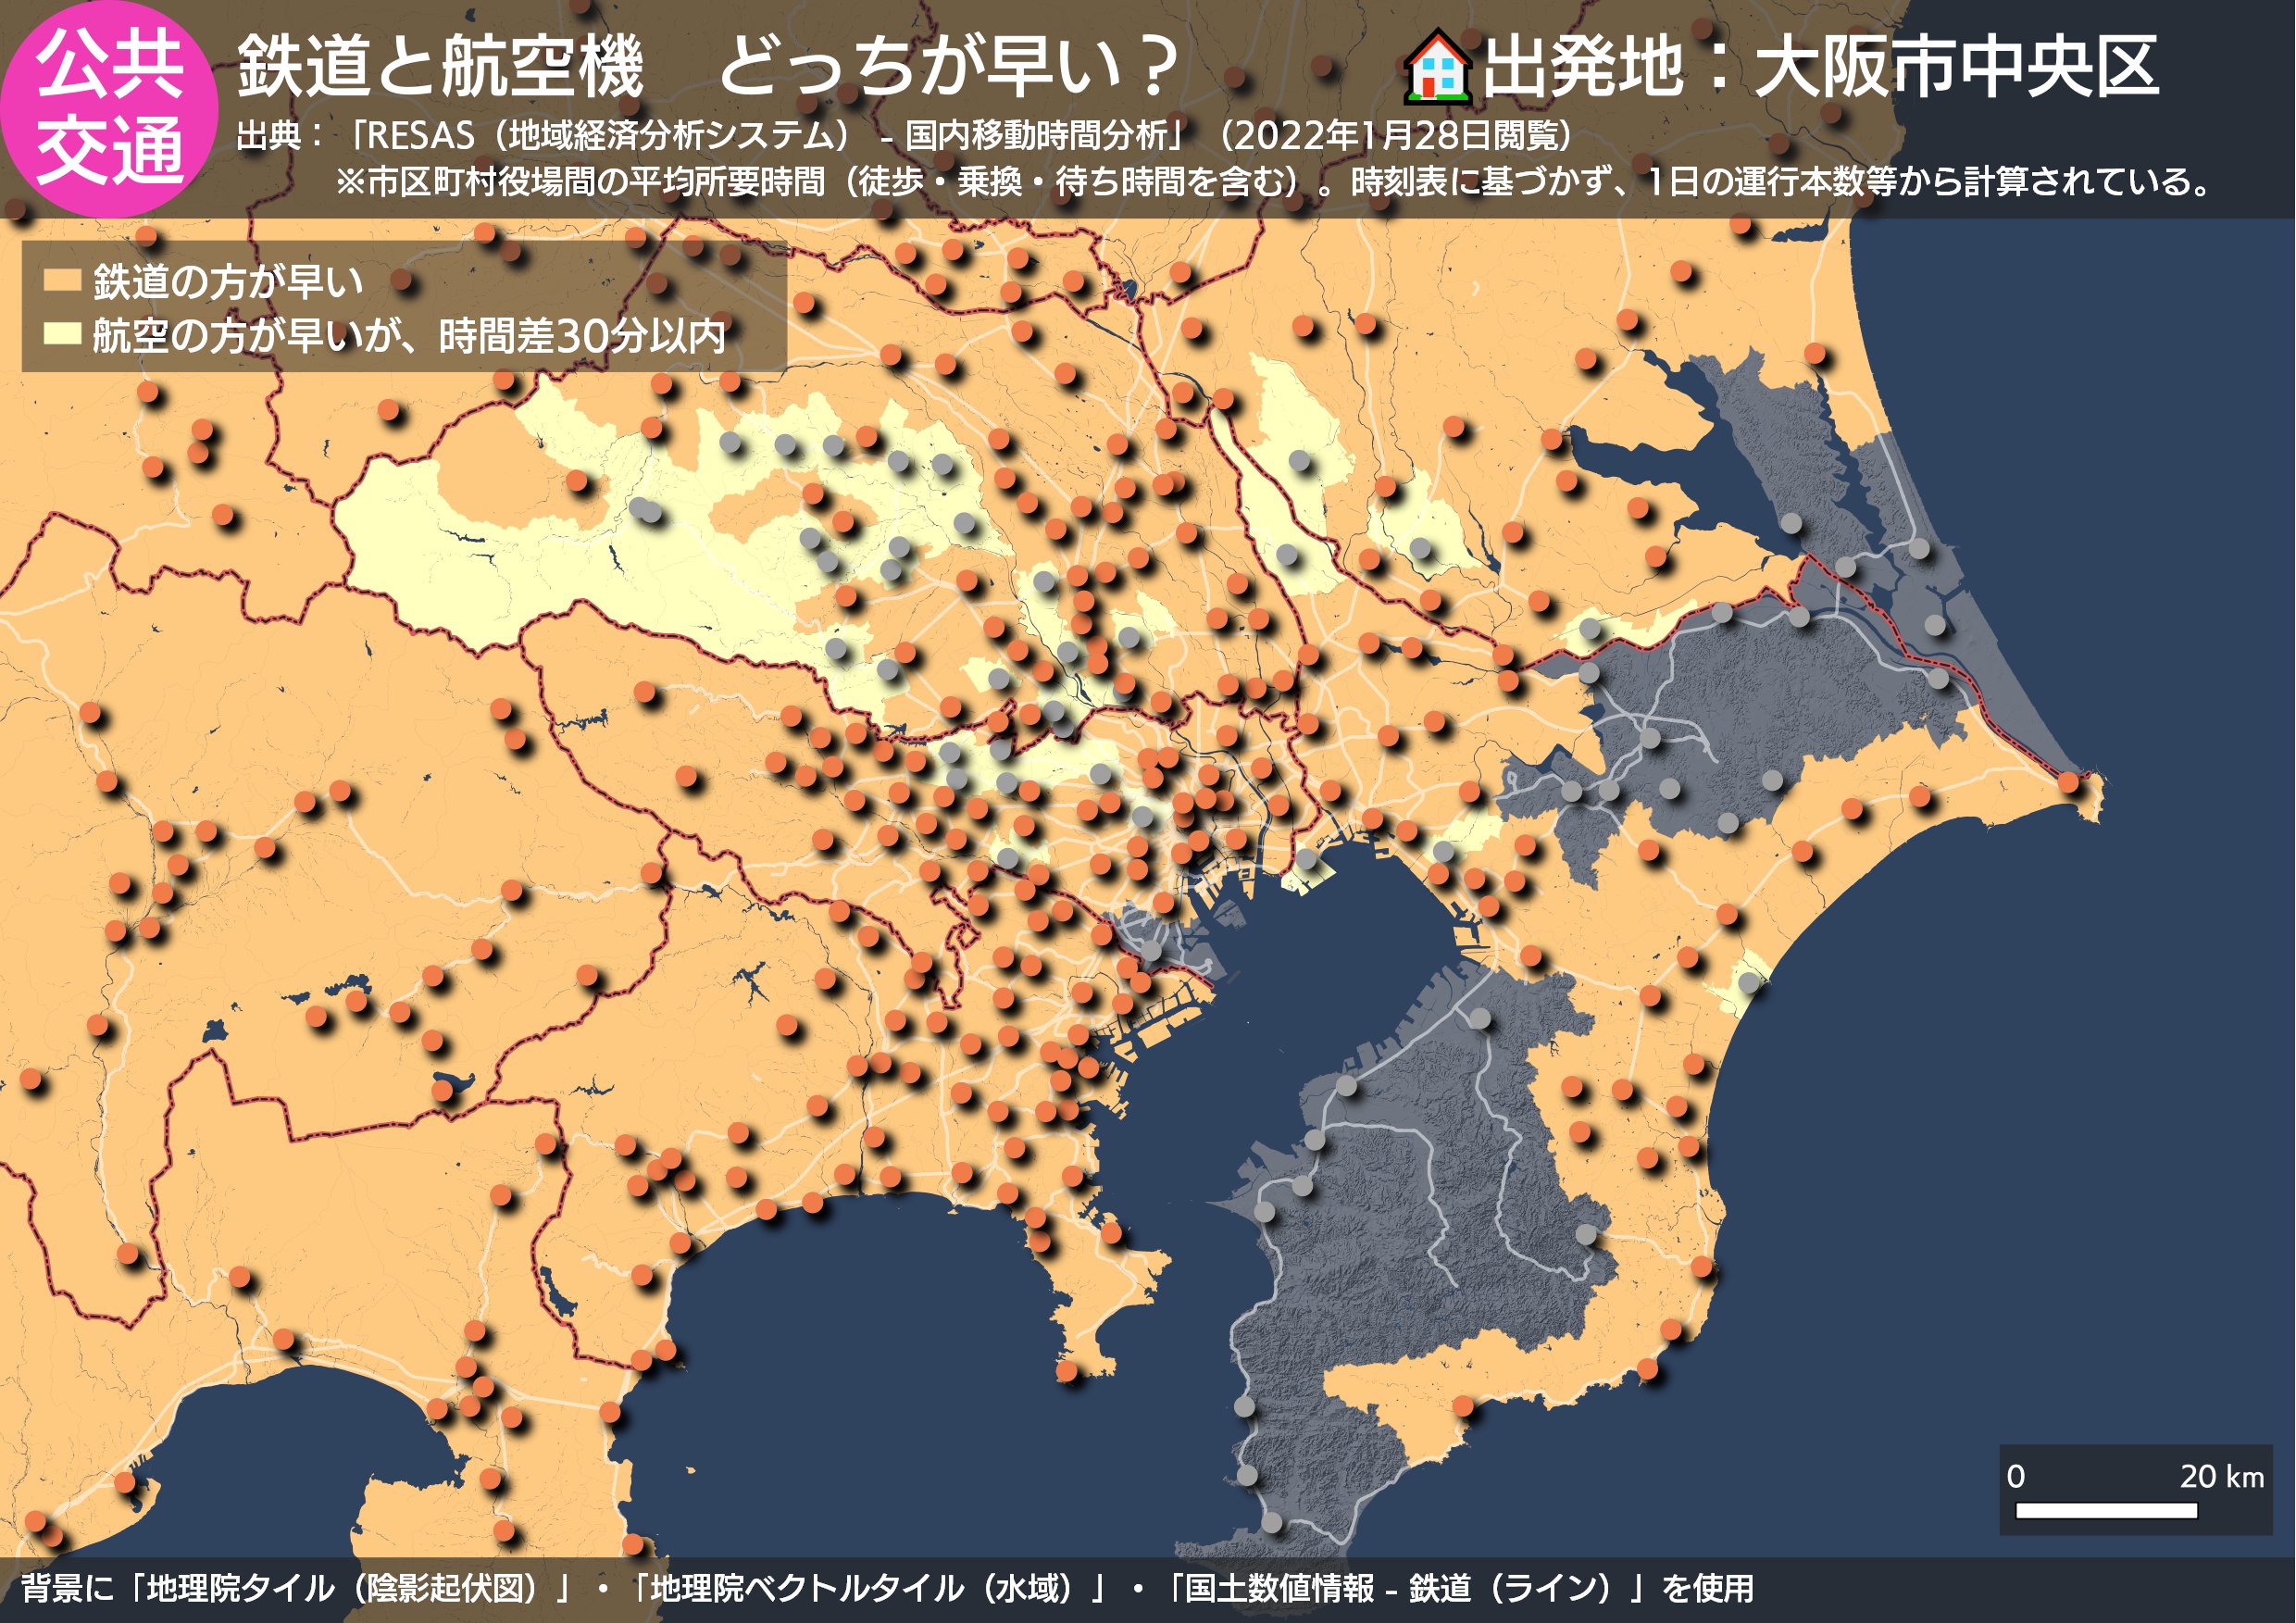Click the 20 km scale label

[2221, 1476]
